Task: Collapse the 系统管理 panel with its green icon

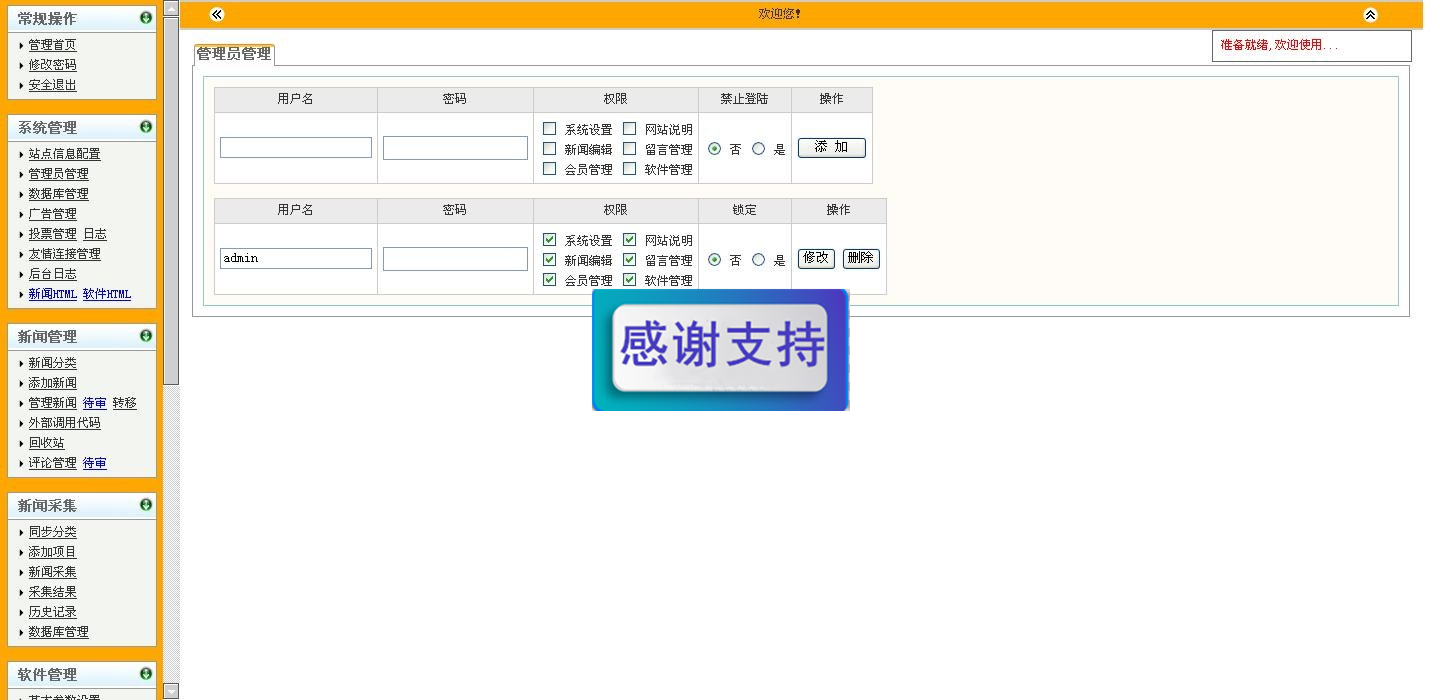Action: 146,127
